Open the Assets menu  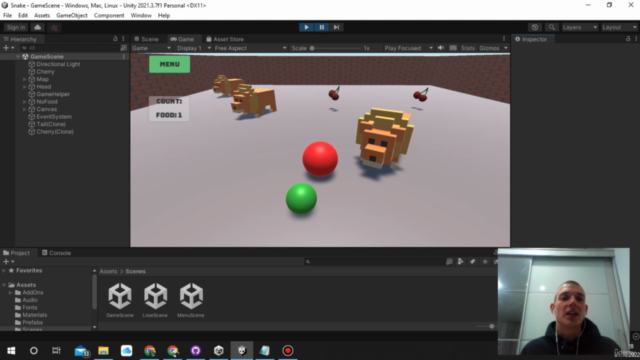pyautogui.click(x=42, y=16)
